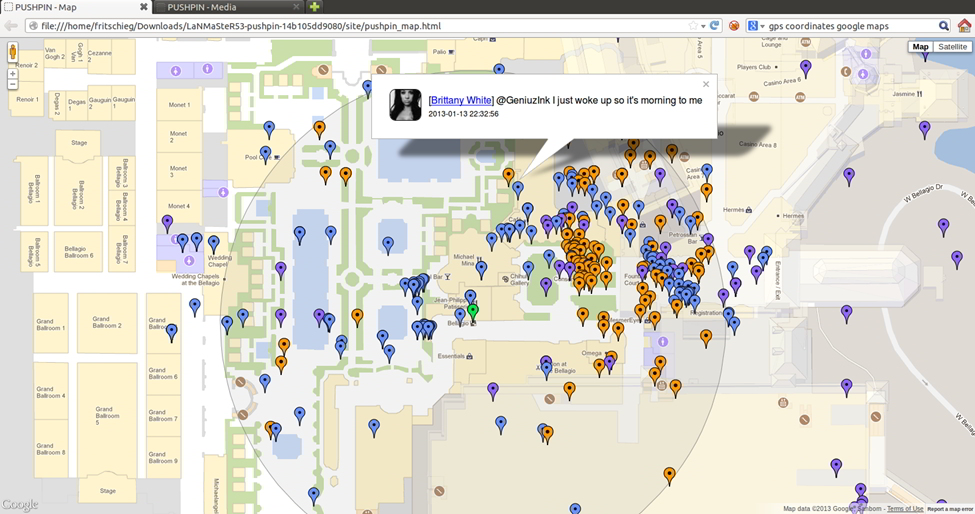
Task: Click Brittany White's profile photo thumbnail
Action: pos(405,104)
